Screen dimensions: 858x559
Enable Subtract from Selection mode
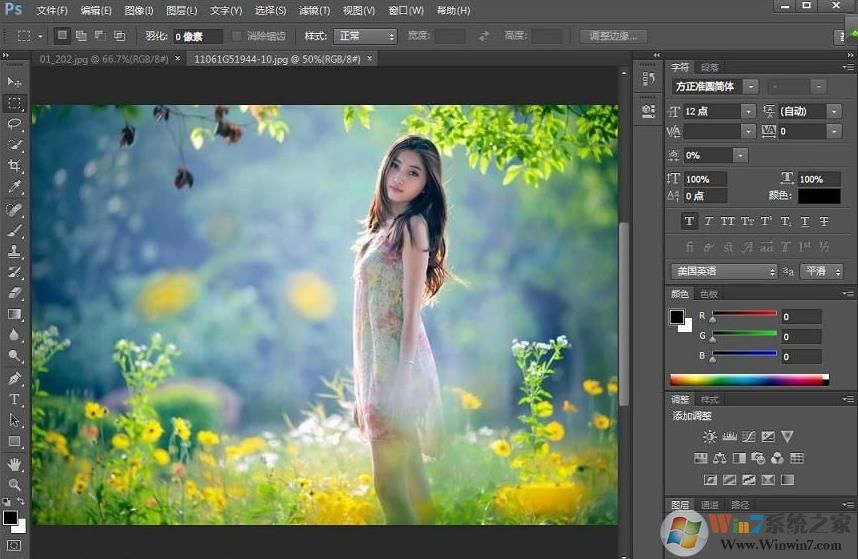click(100, 36)
